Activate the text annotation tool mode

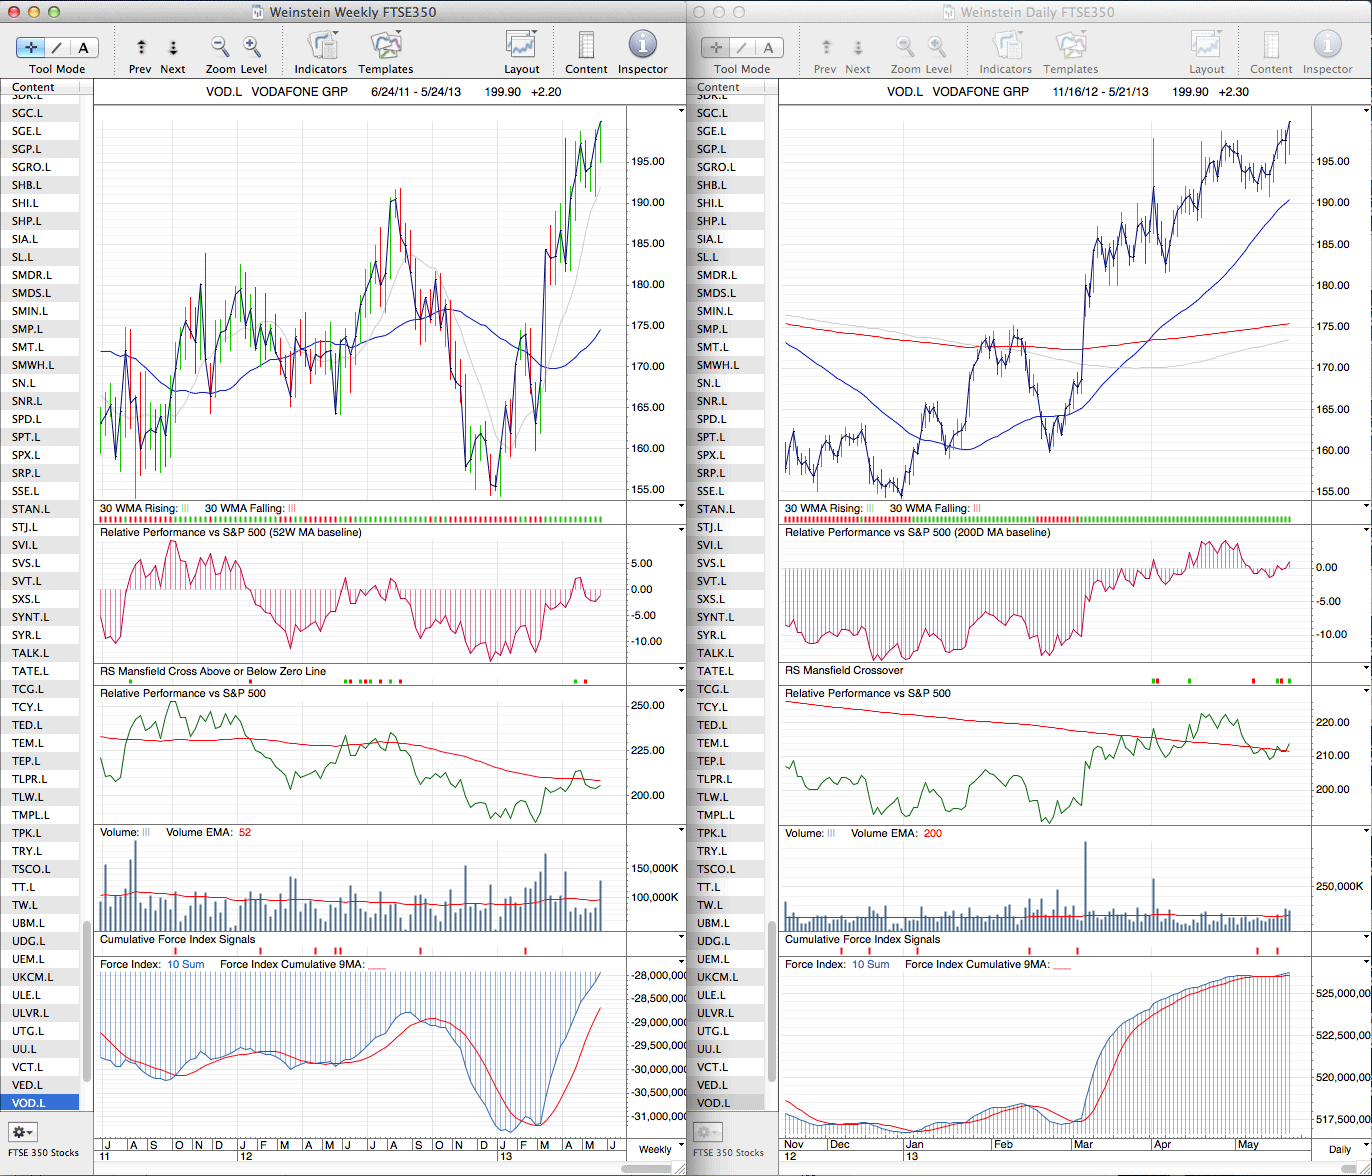point(83,47)
